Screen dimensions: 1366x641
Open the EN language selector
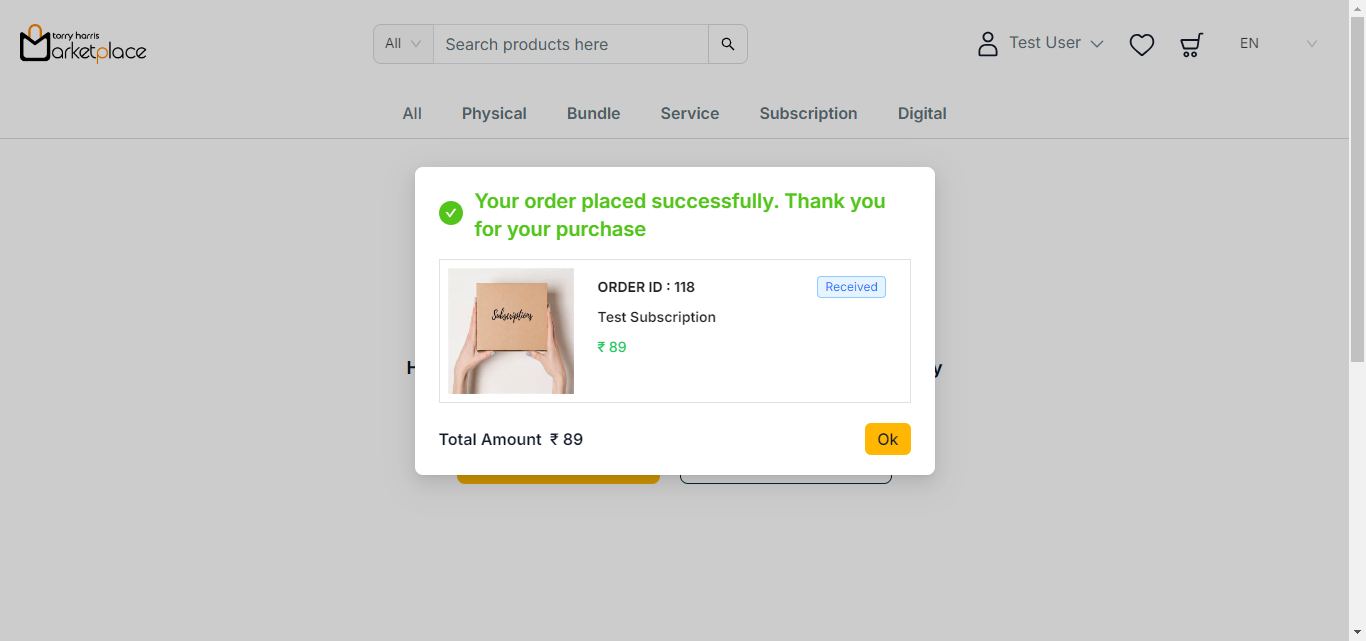tap(1277, 44)
